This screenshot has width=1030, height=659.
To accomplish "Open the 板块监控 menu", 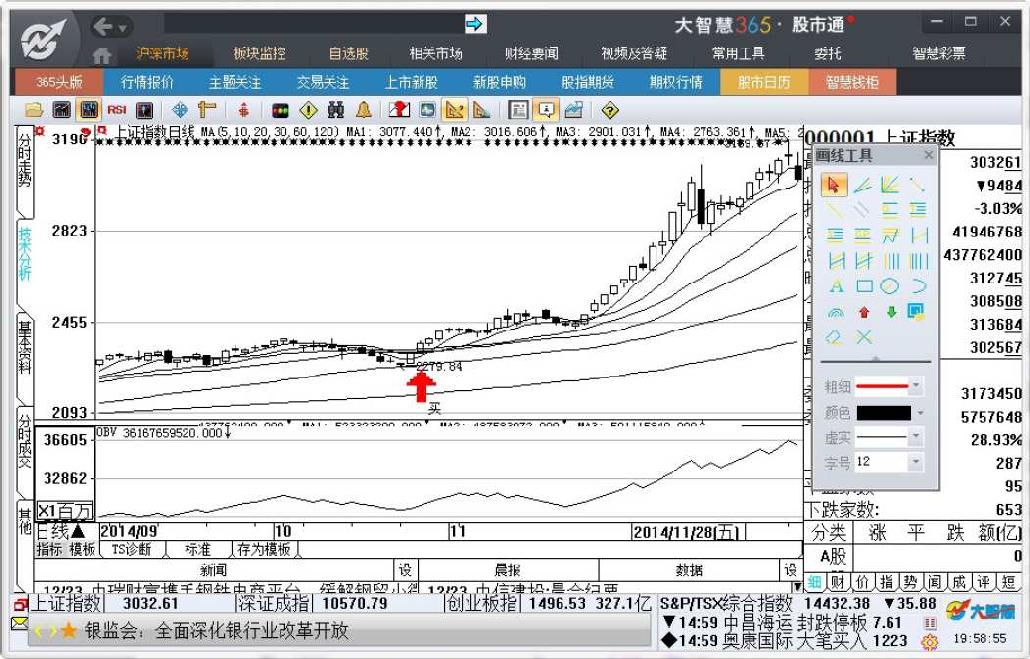I will pyautogui.click(x=259, y=54).
